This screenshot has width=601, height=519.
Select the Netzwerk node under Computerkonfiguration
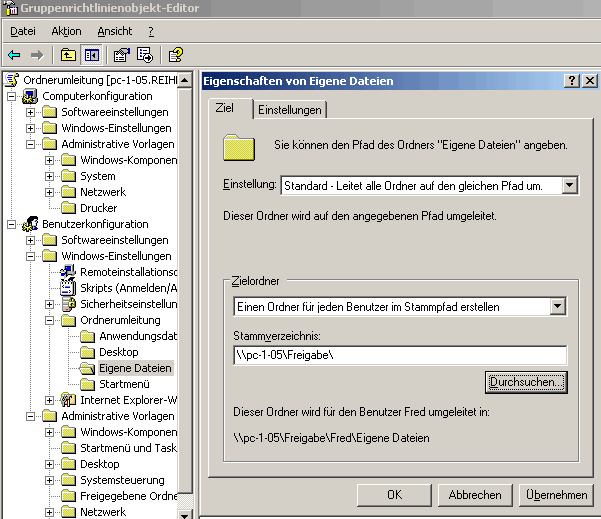(103, 192)
